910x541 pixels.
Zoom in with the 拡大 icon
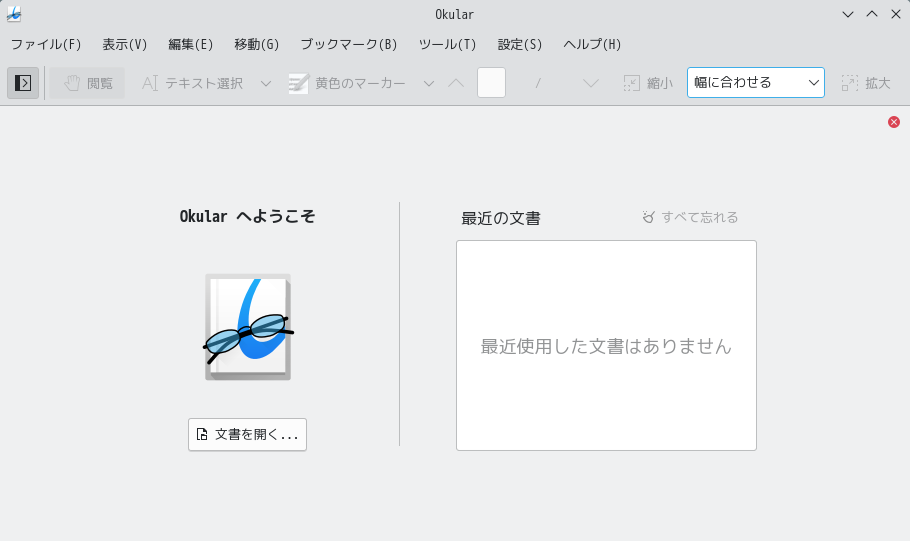pyautogui.click(x=865, y=83)
